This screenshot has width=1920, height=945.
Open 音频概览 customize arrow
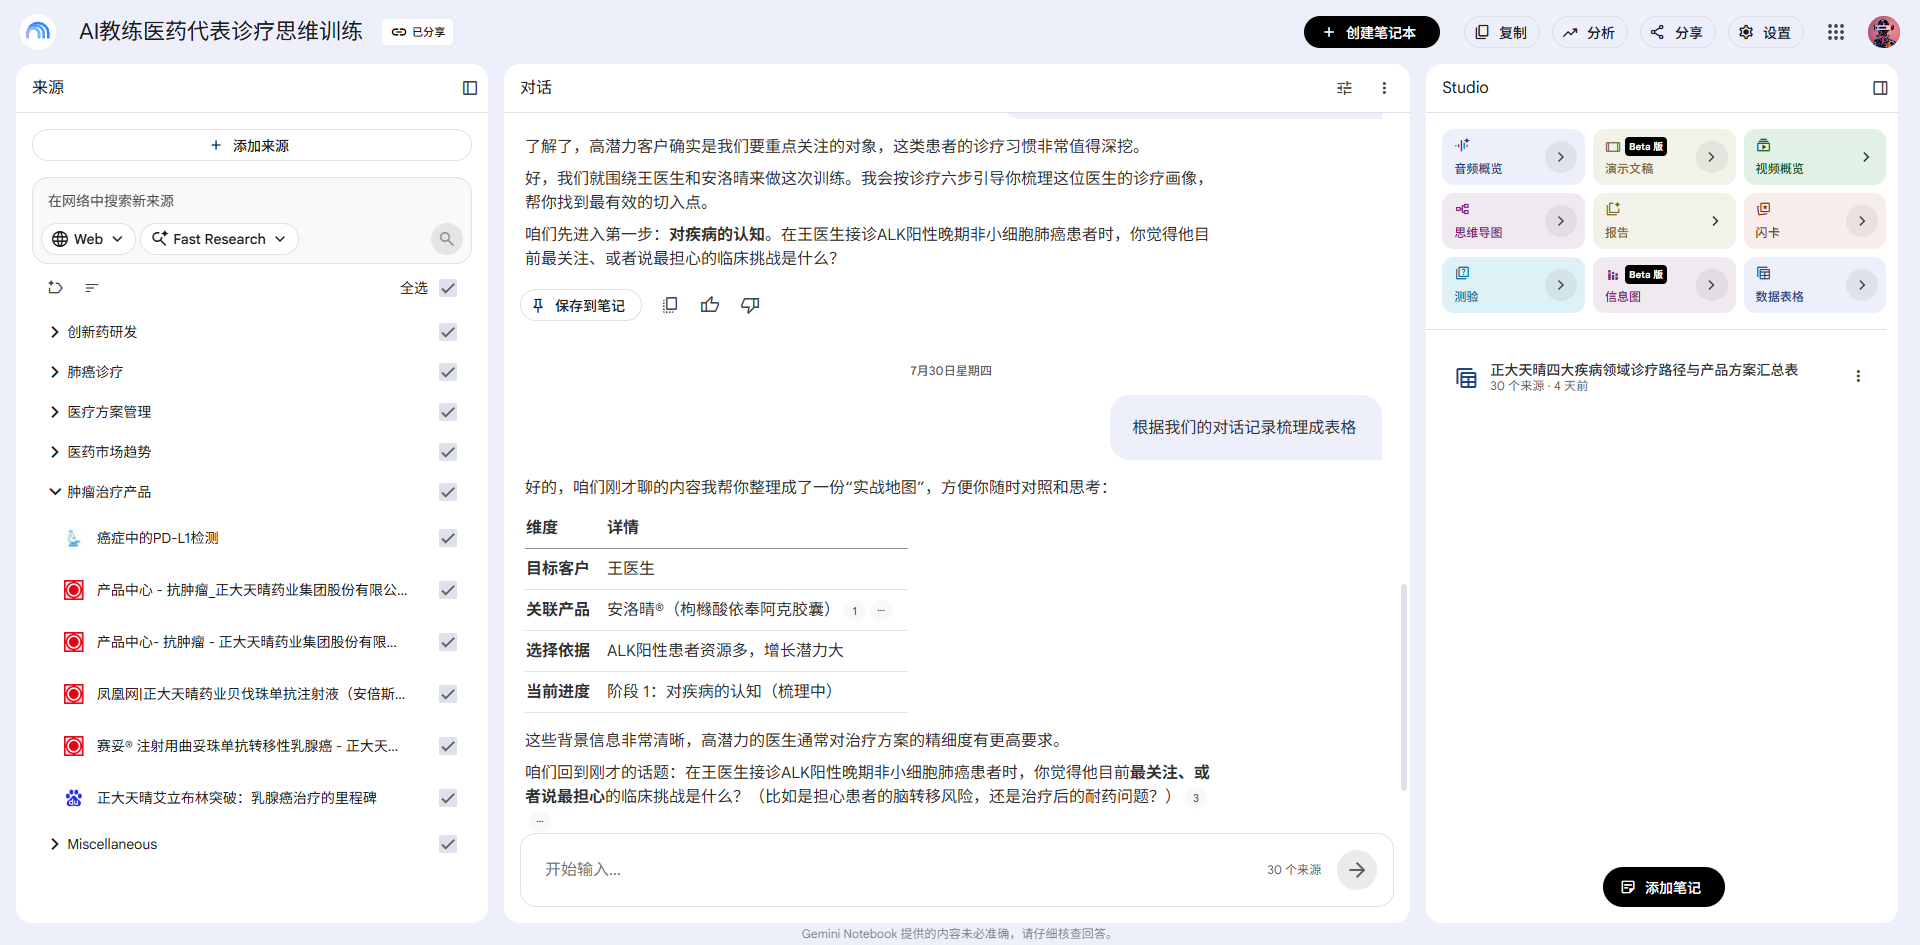tap(1560, 157)
